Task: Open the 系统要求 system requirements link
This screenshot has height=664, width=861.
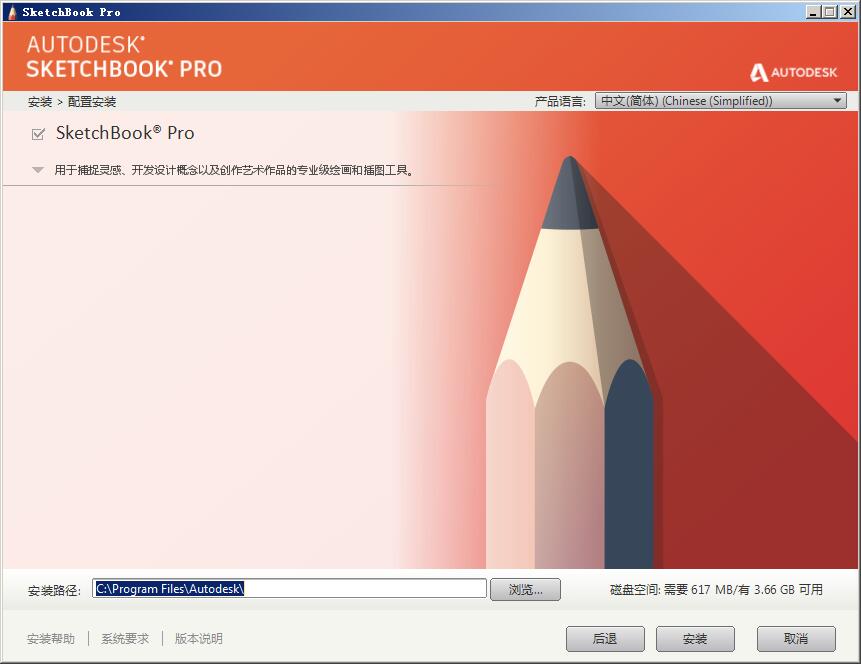Action: click(125, 639)
